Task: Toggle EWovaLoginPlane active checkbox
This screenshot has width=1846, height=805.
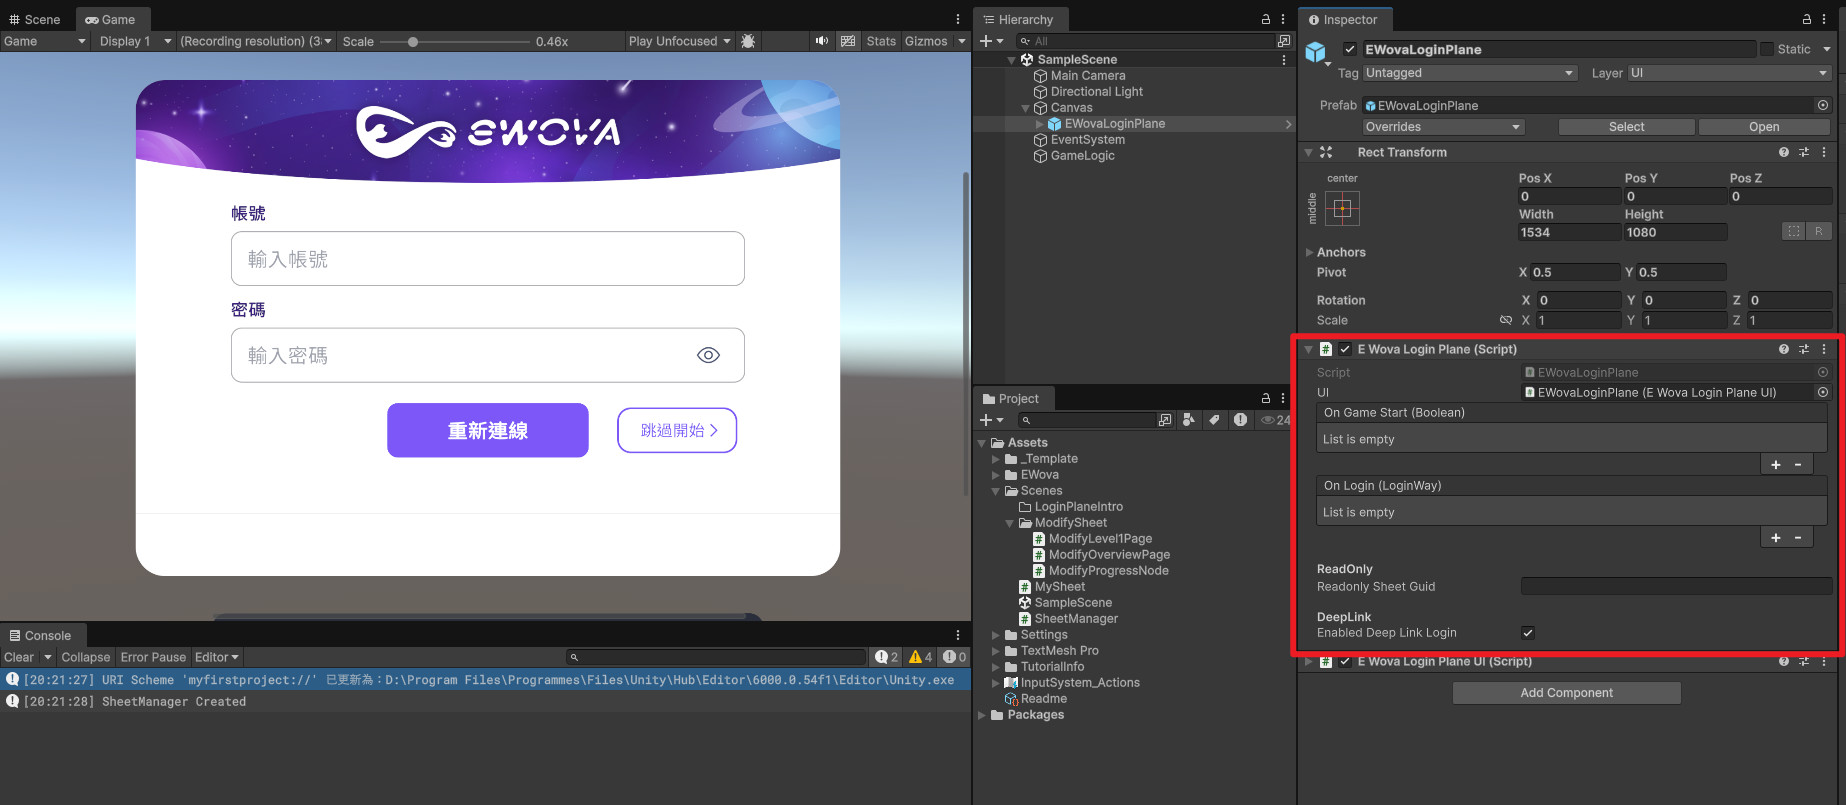Action: click(1350, 49)
